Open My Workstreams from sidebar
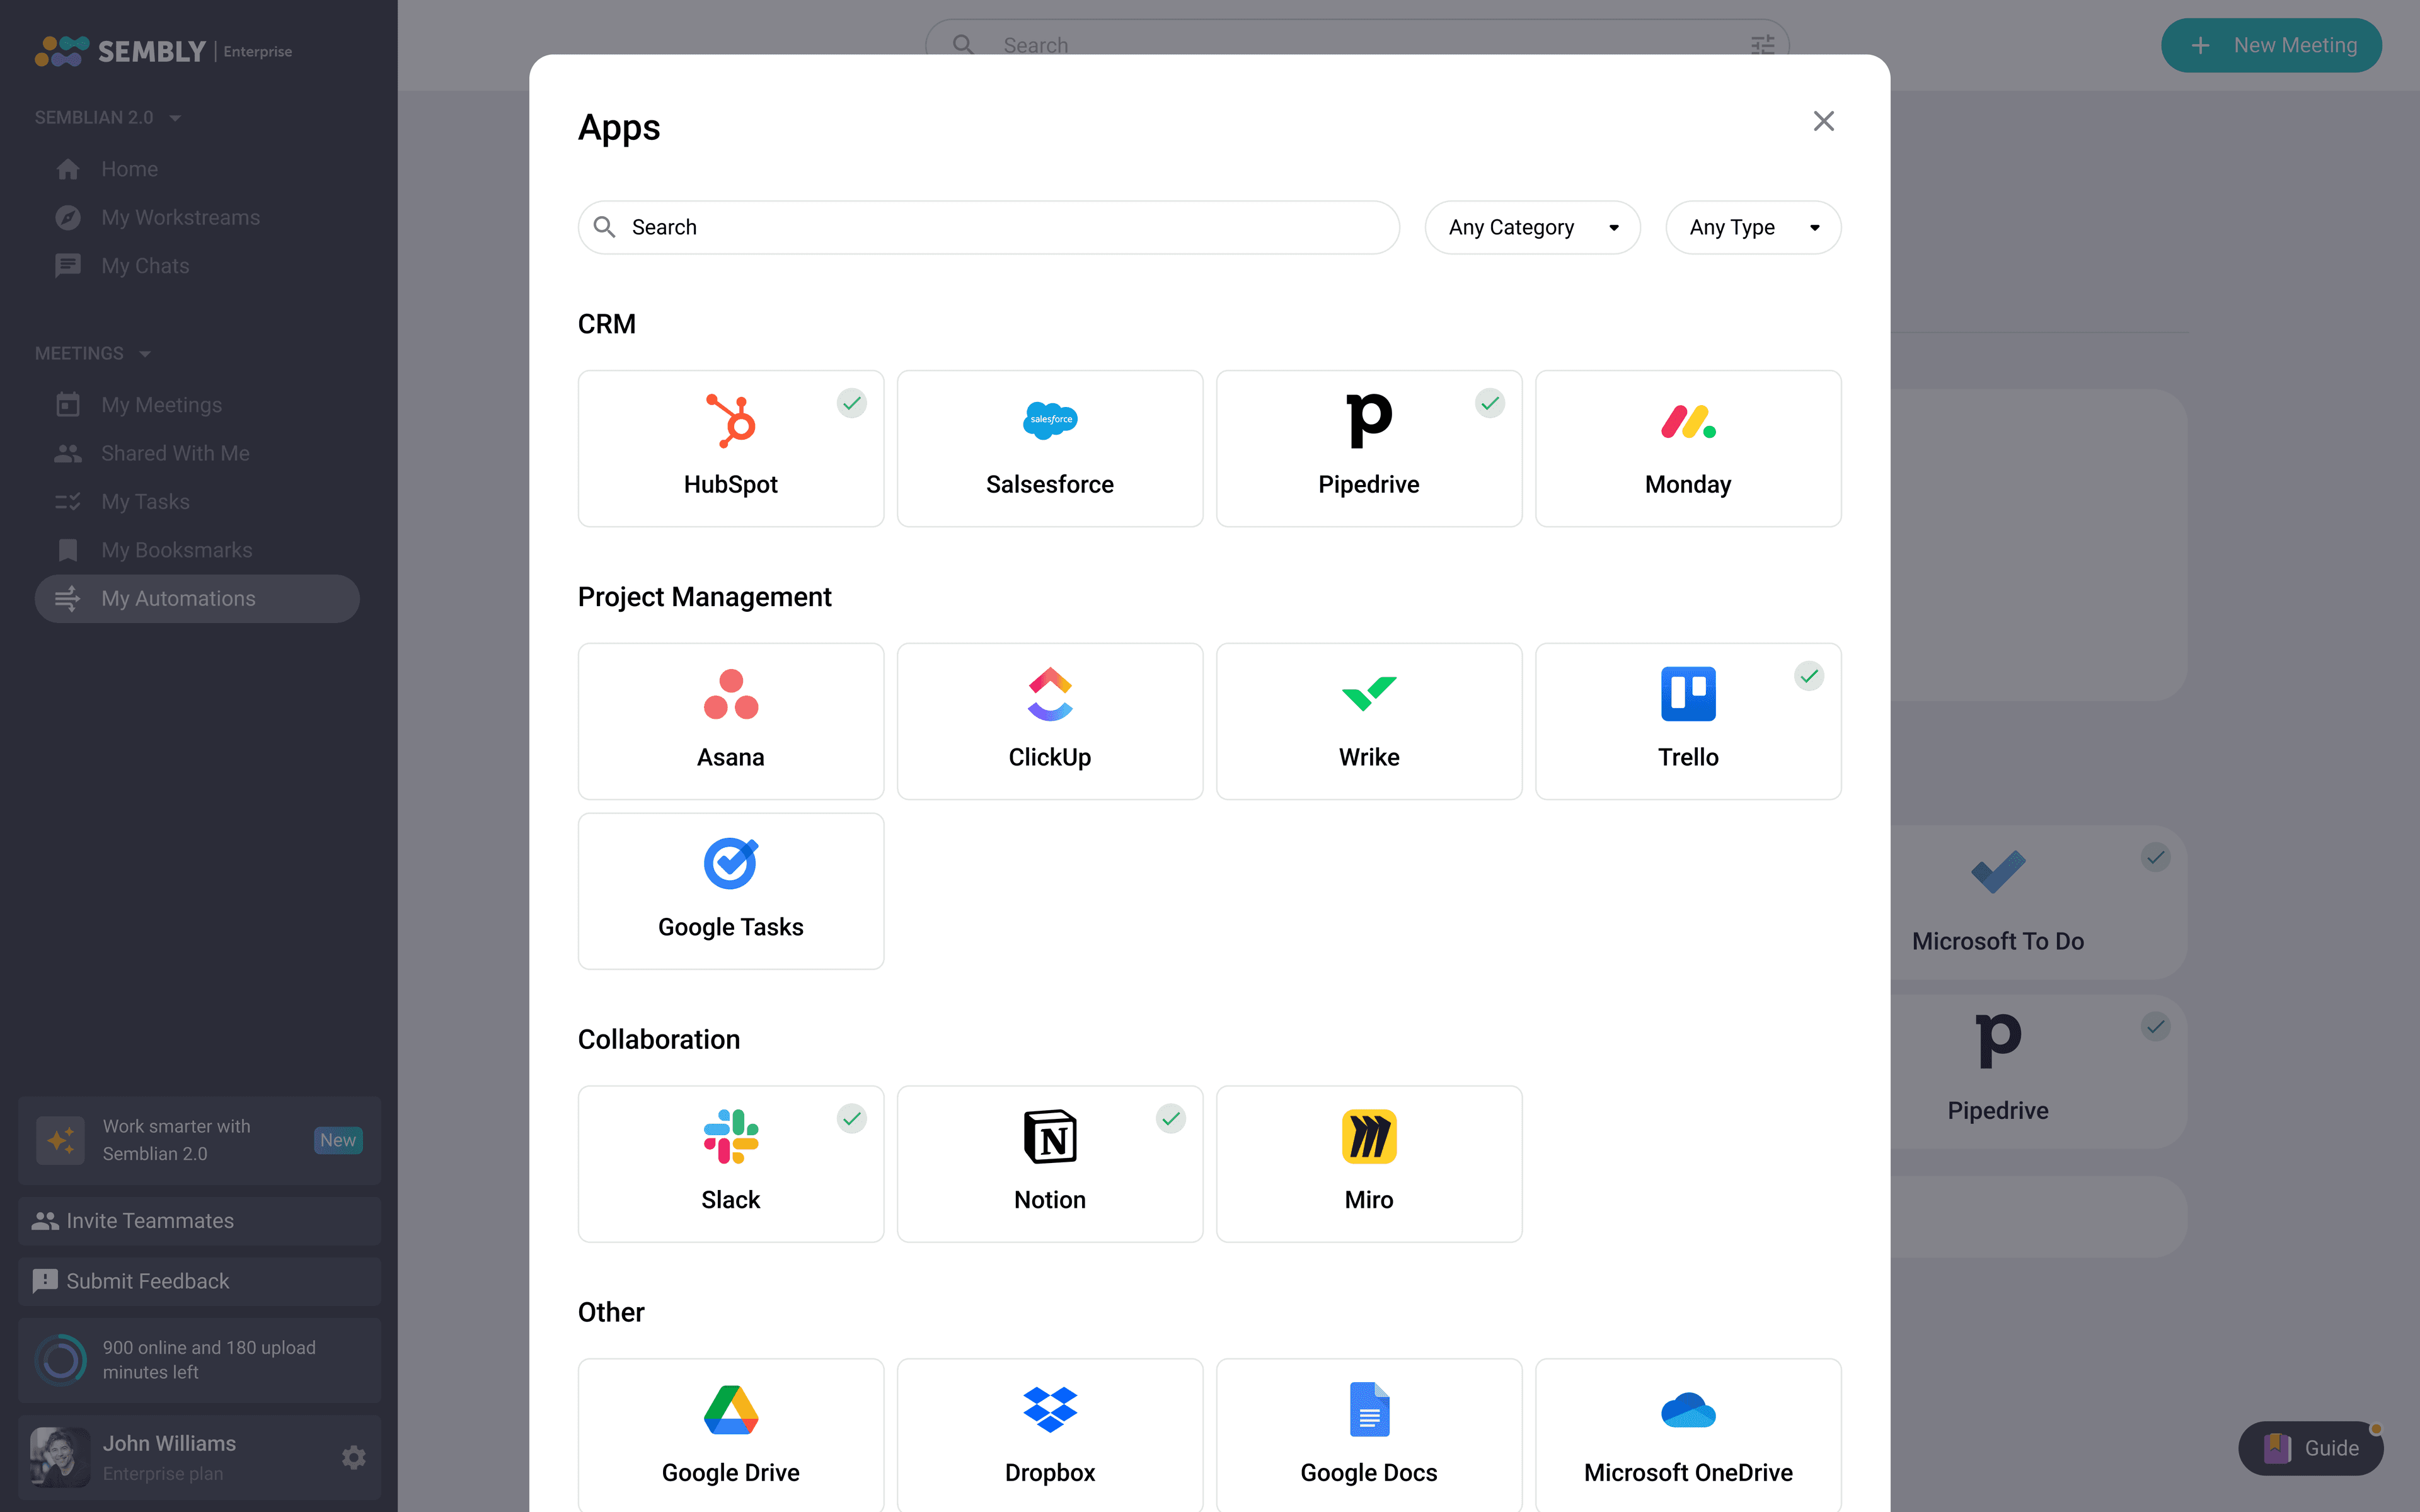The image size is (2420, 1512). point(180,218)
